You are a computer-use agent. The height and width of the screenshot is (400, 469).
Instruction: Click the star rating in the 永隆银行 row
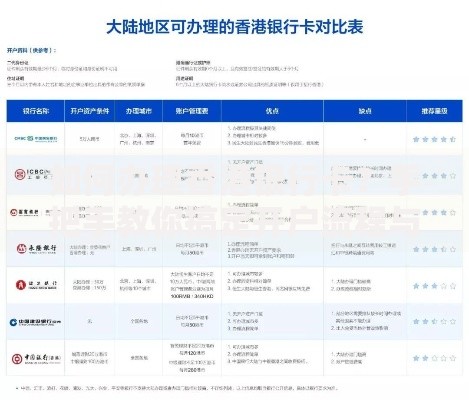point(434,249)
